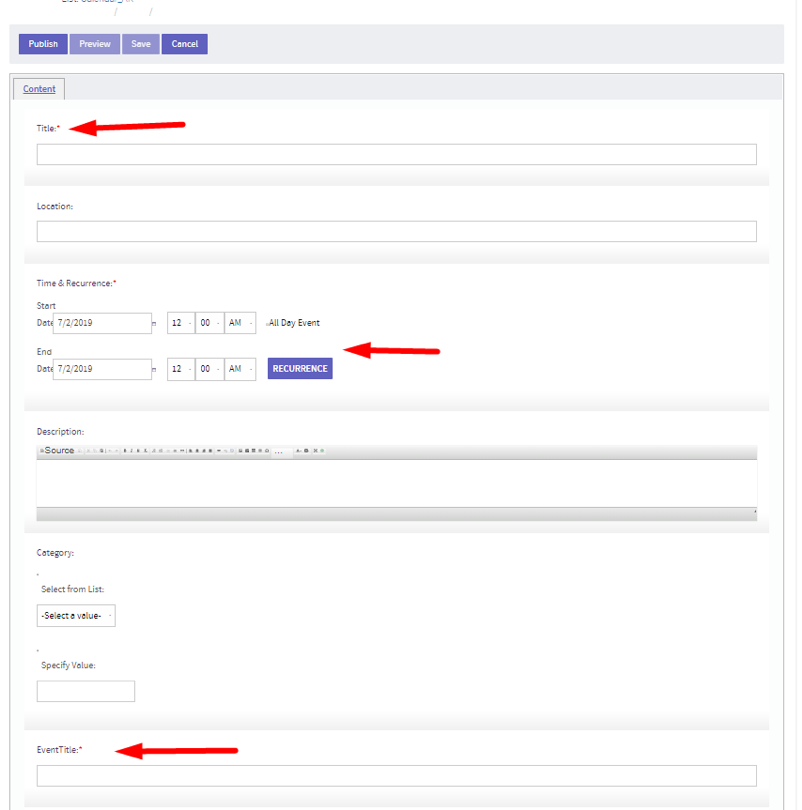
Task: Open the End hour dropdown
Action: (180, 369)
